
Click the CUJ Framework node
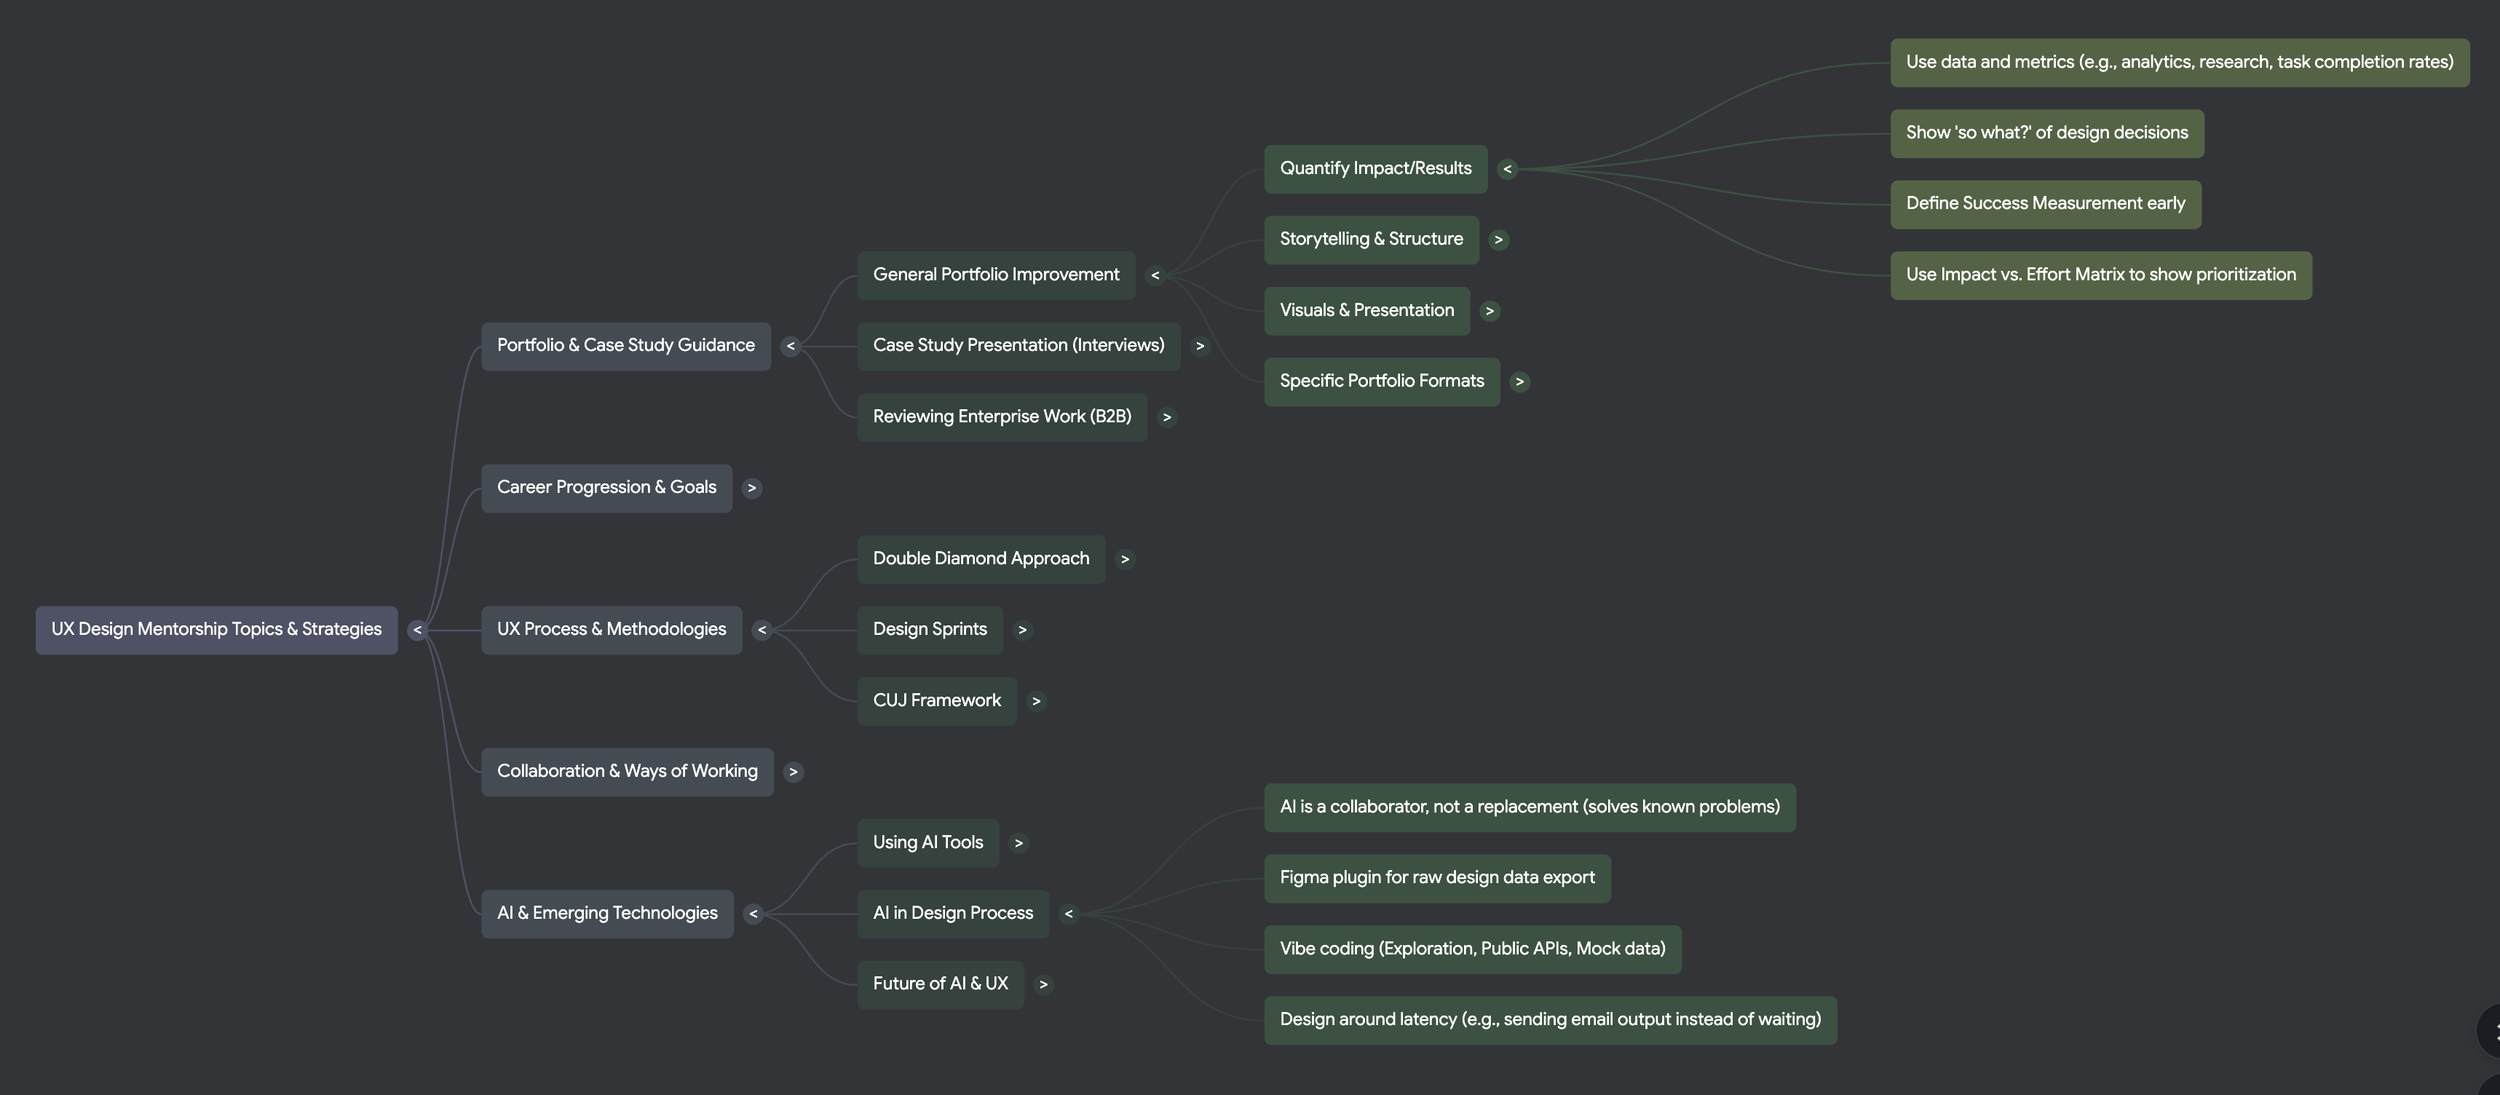[936, 701]
